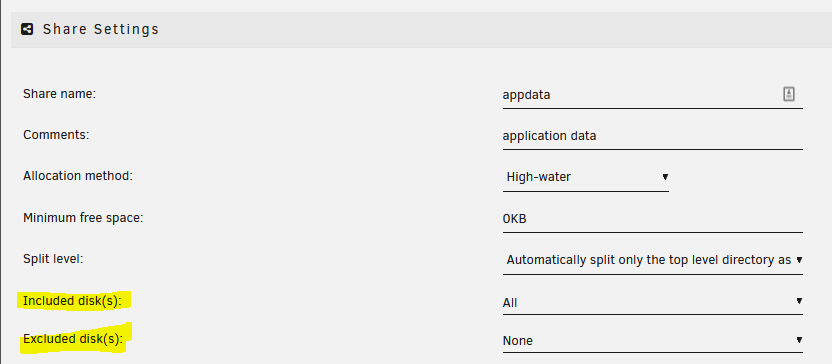Image resolution: width=832 pixels, height=364 pixels.
Task: Focus the Share name field containing appdata
Action: tap(652, 96)
